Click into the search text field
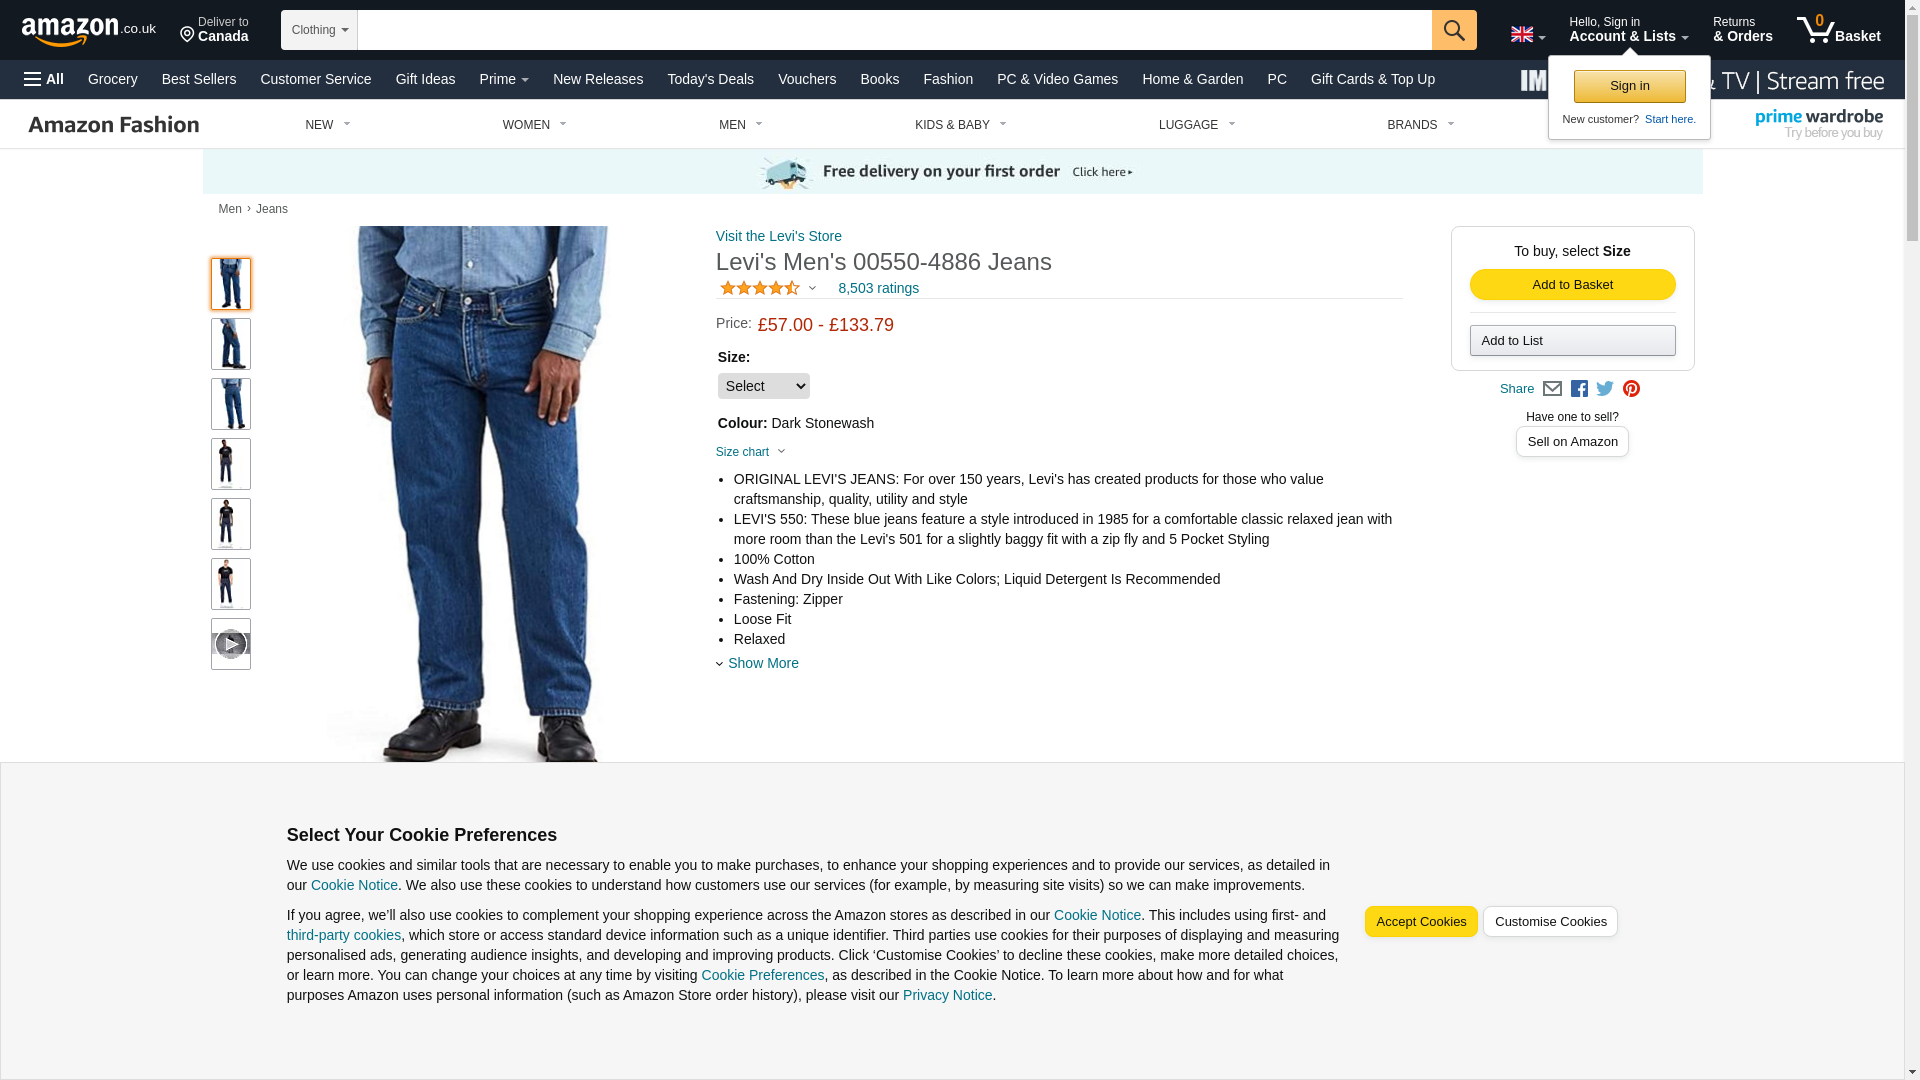The height and width of the screenshot is (1080, 1920). pyautogui.click(x=894, y=30)
